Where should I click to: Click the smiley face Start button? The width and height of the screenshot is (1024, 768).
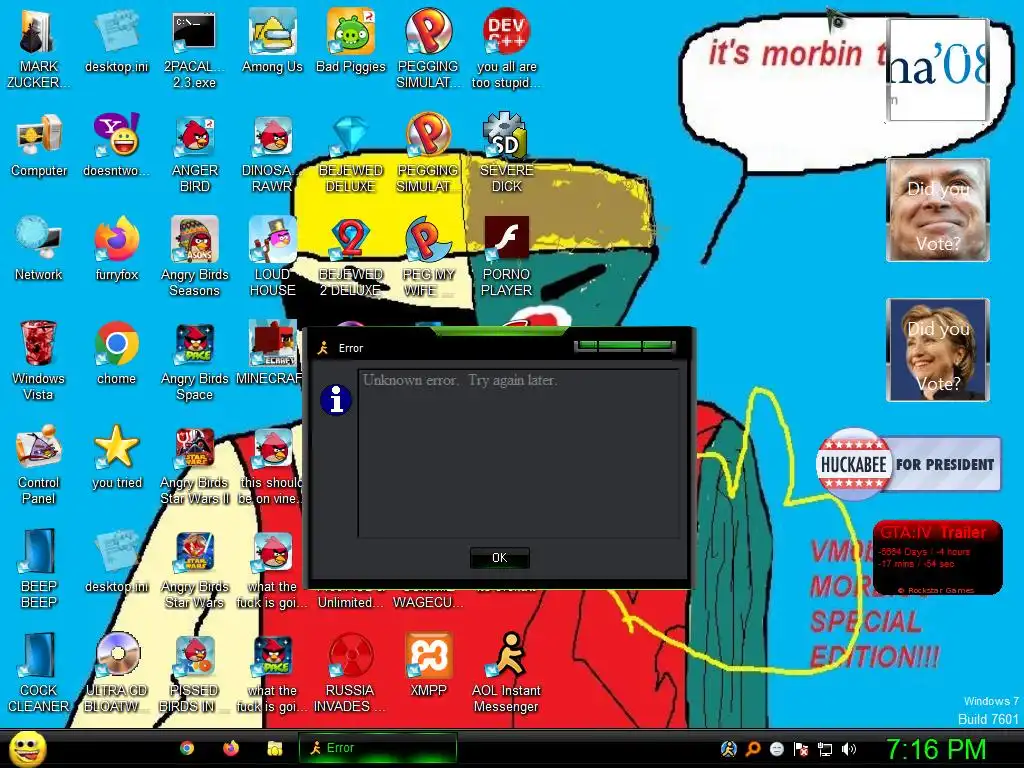click(27, 749)
